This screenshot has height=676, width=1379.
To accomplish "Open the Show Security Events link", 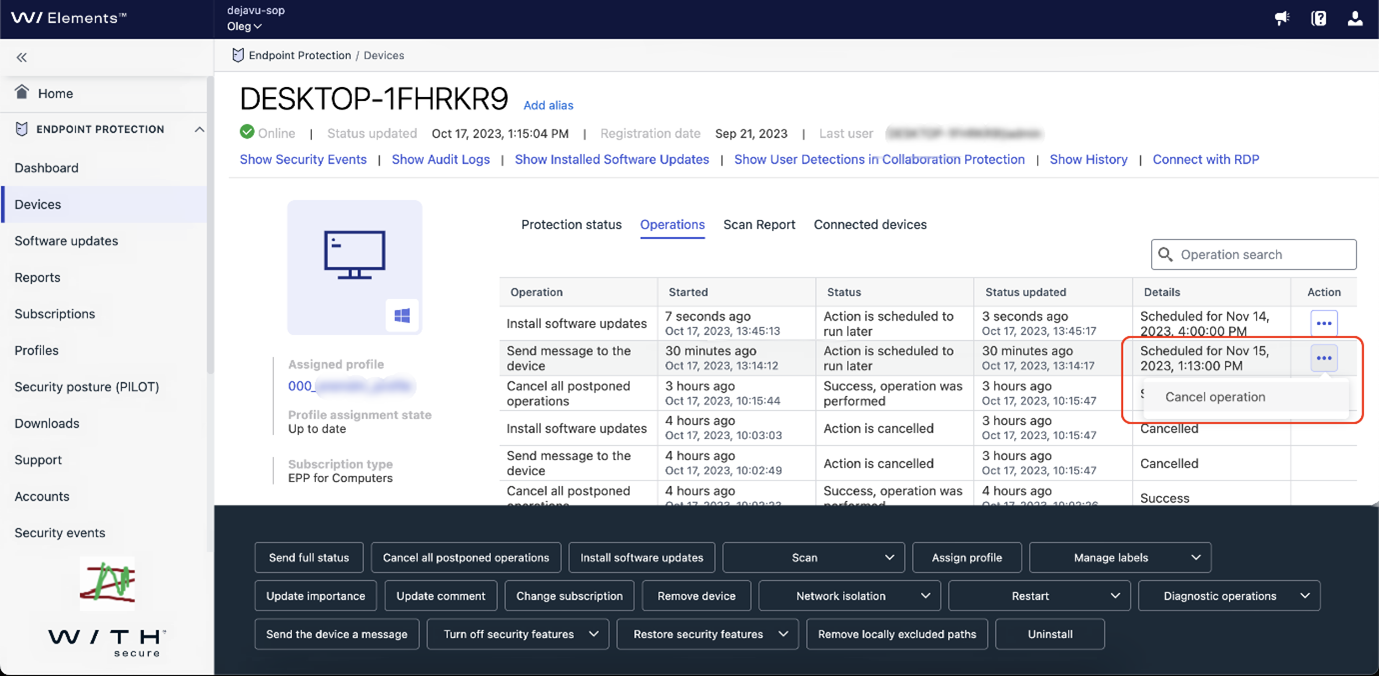I will coord(303,159).
